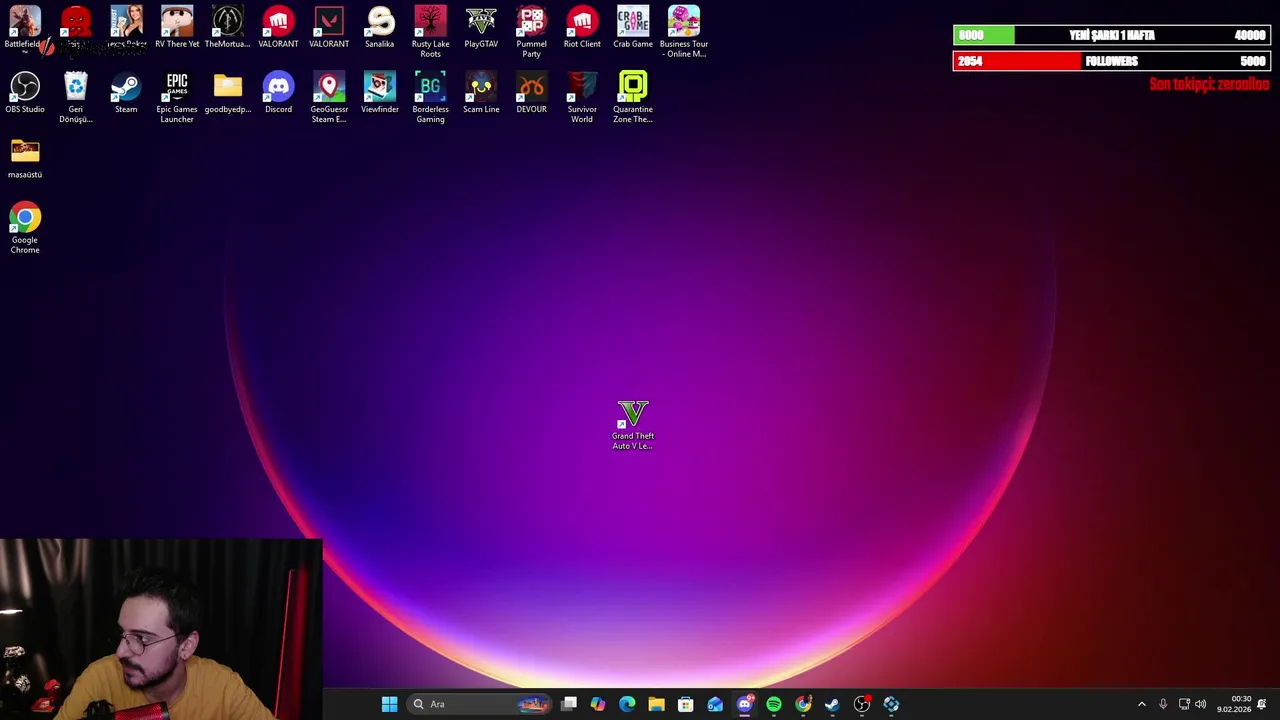Open the clock showing 00:30 9.02.2026
Image resolution: width=1280 pixels, height=720 pixels.
pos(1234,704)
